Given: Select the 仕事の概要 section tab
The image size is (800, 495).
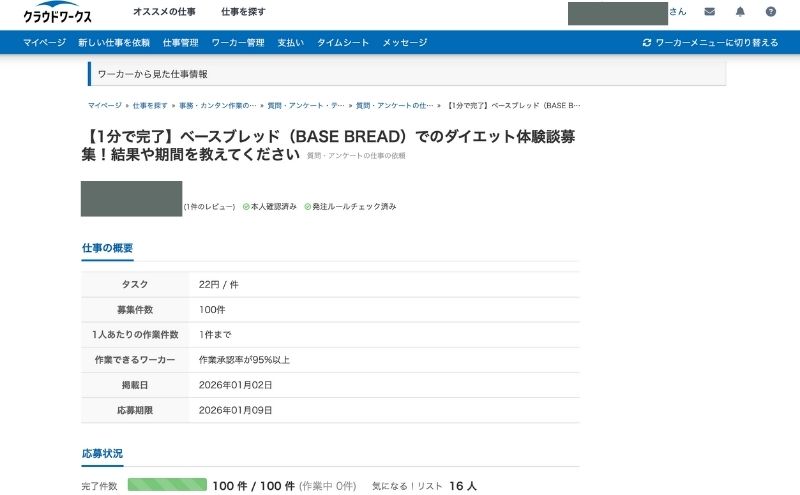Looking at the screenshot, I should (107, 248).
